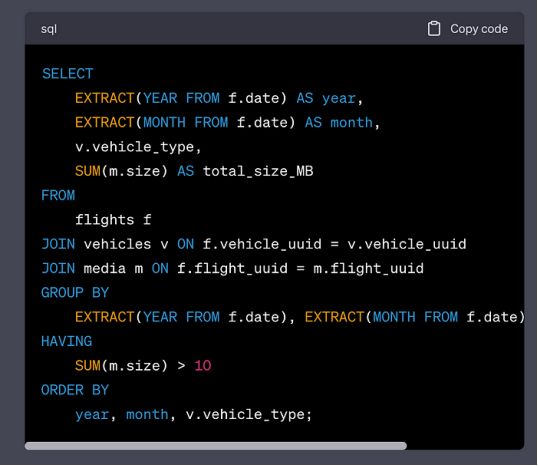538x466 pixels.
Task: Click the number 10 in HAVING clause
Action: pyautogui.click(x=203, y=366)
